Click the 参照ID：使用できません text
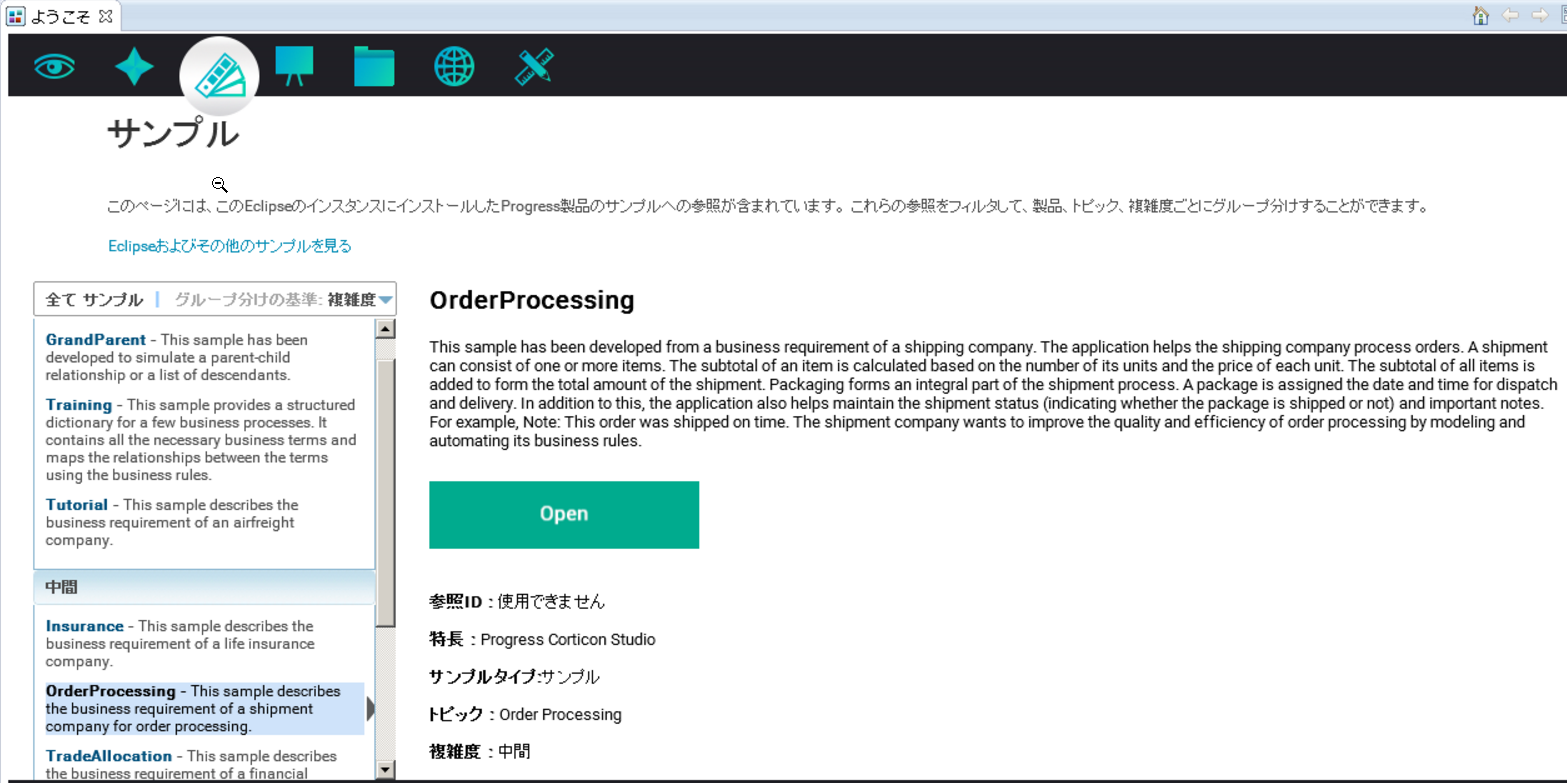 (x=517, y=601)
